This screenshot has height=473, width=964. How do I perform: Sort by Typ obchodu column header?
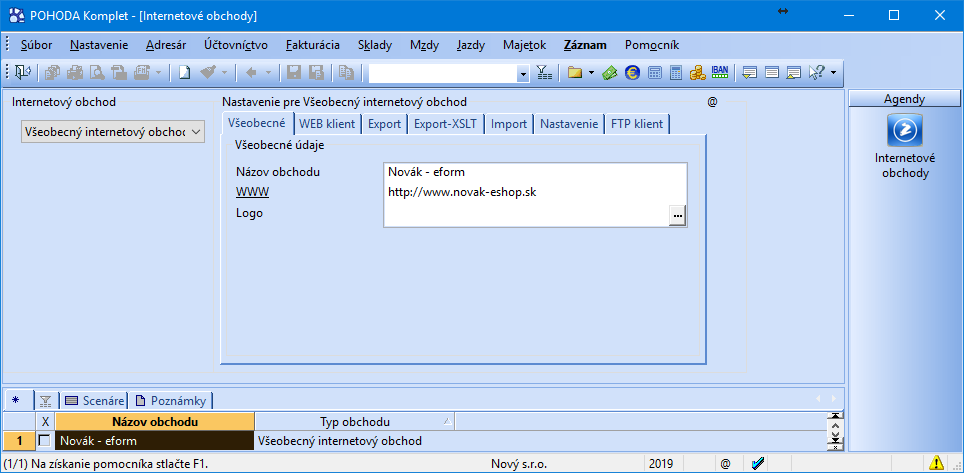pos(355,422)
